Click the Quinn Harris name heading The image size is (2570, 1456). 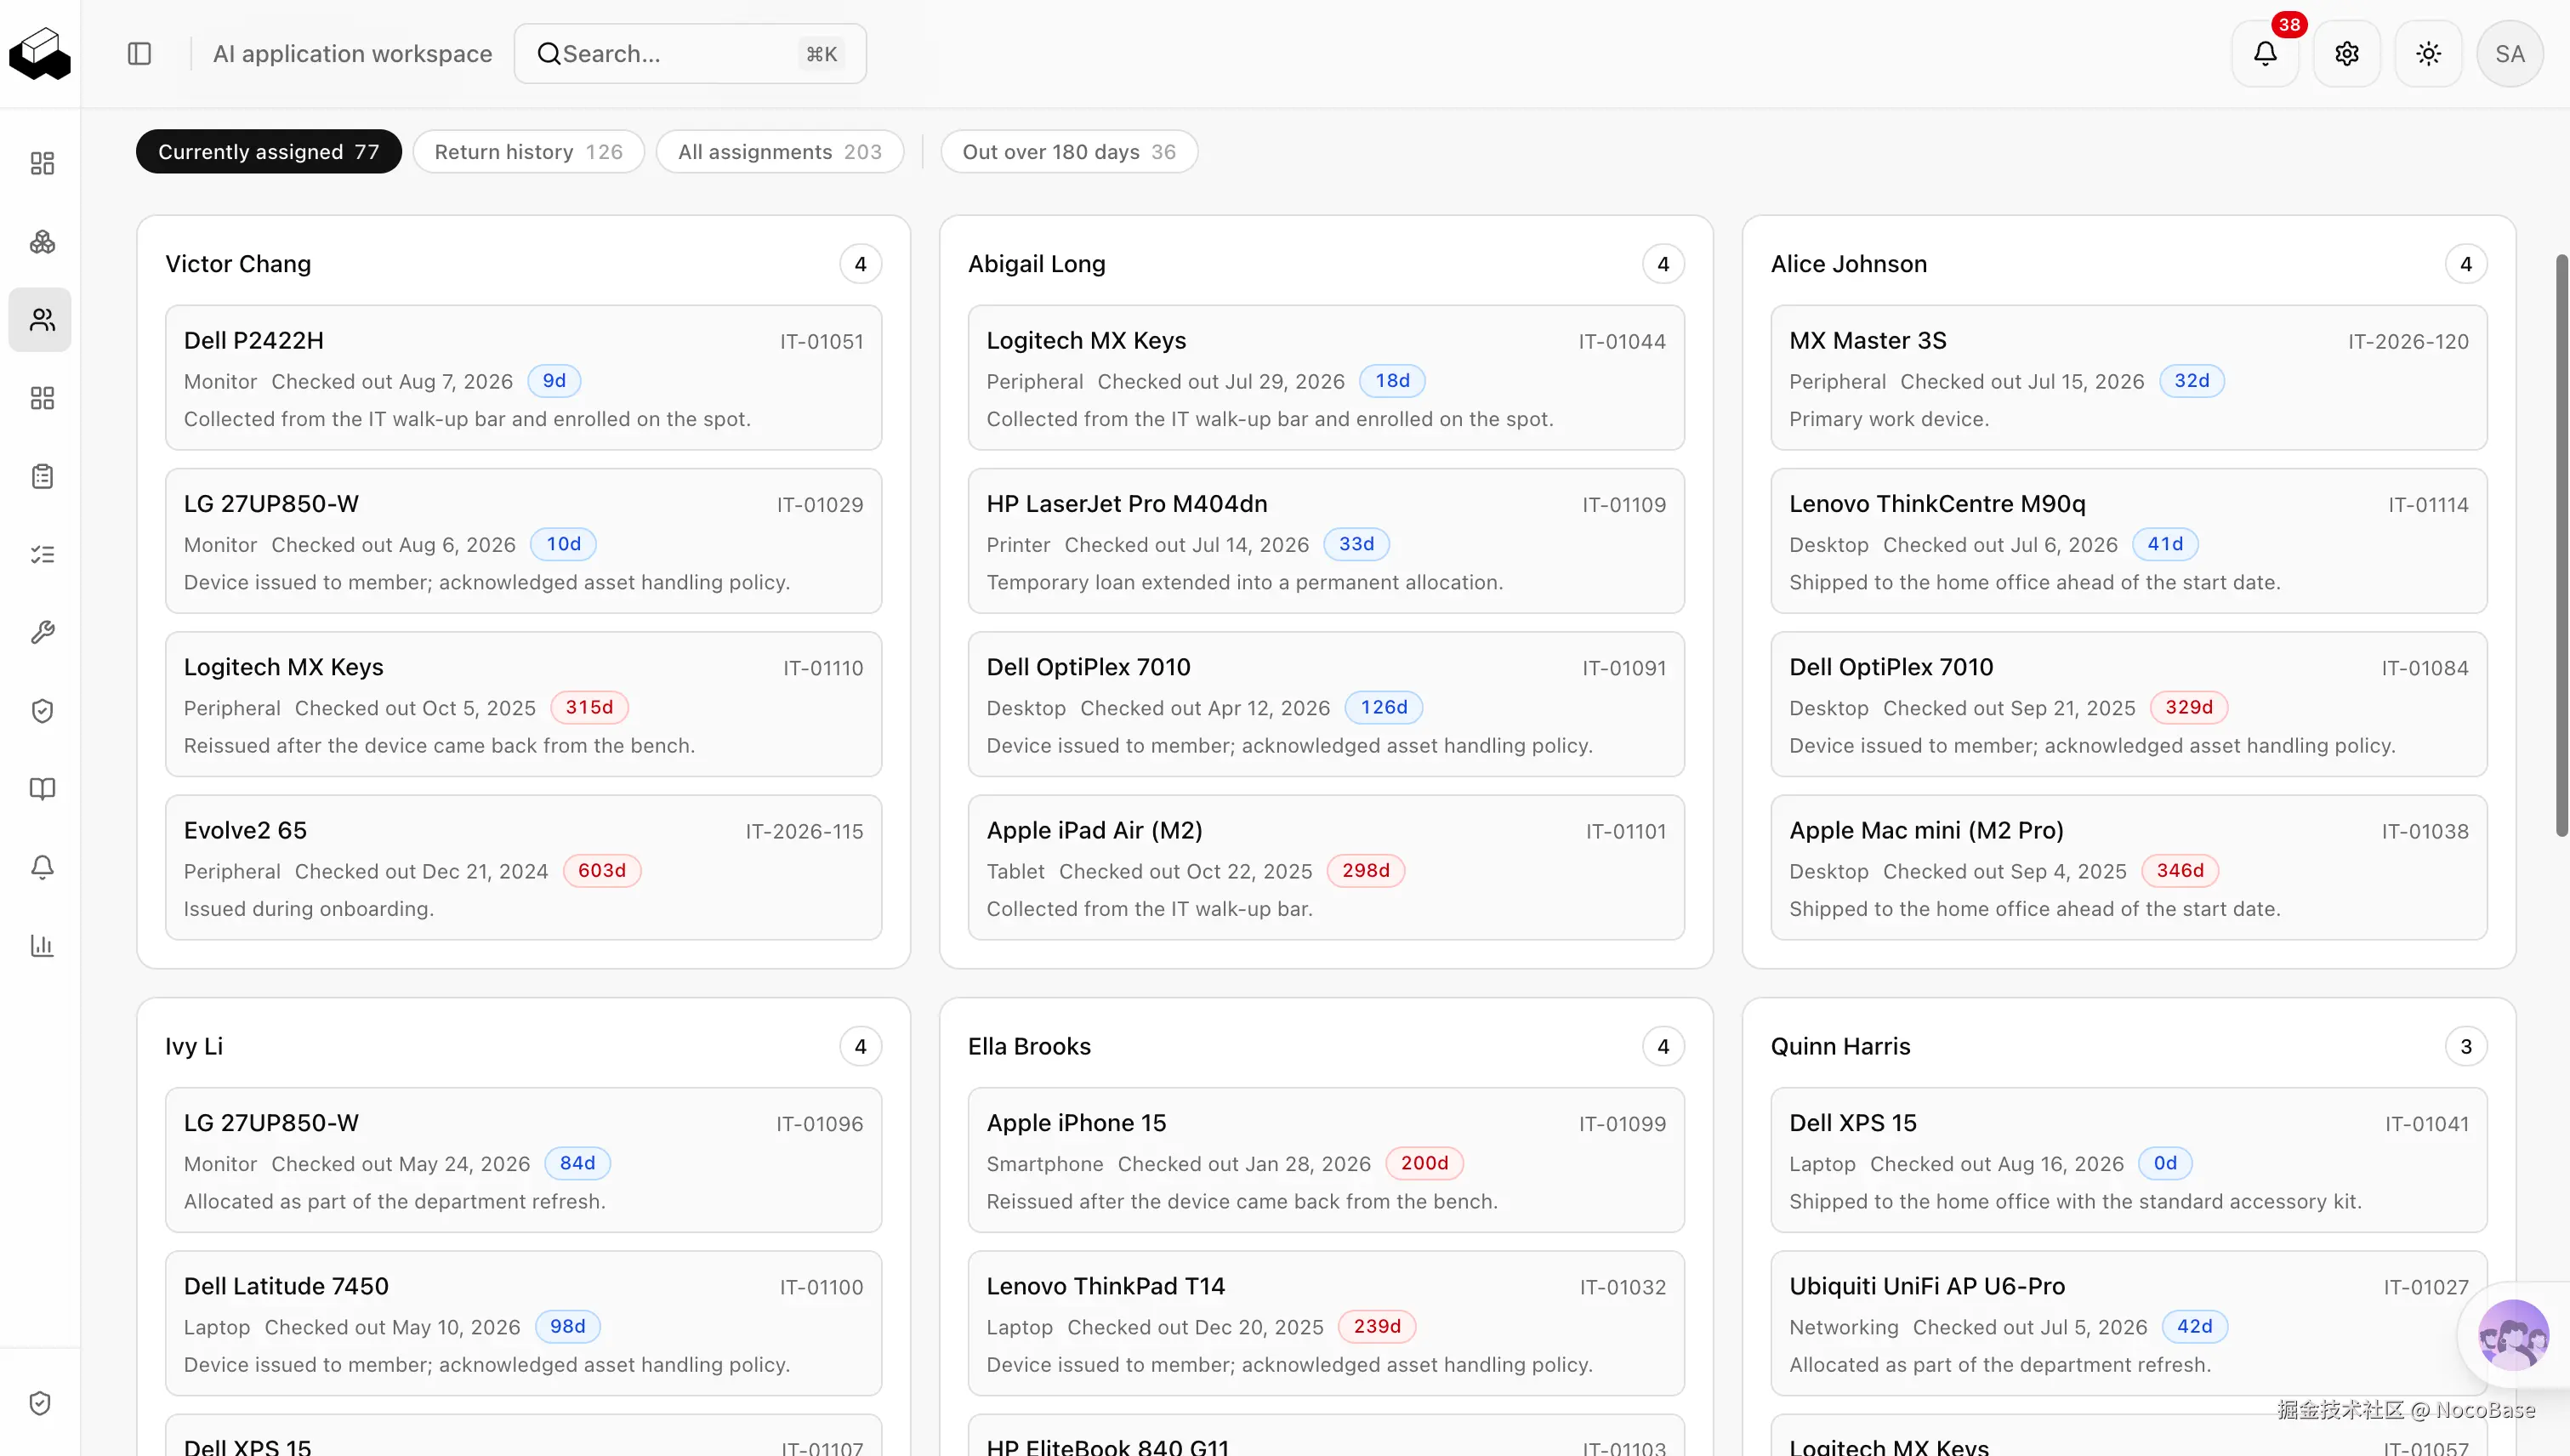(1841, 1046)
